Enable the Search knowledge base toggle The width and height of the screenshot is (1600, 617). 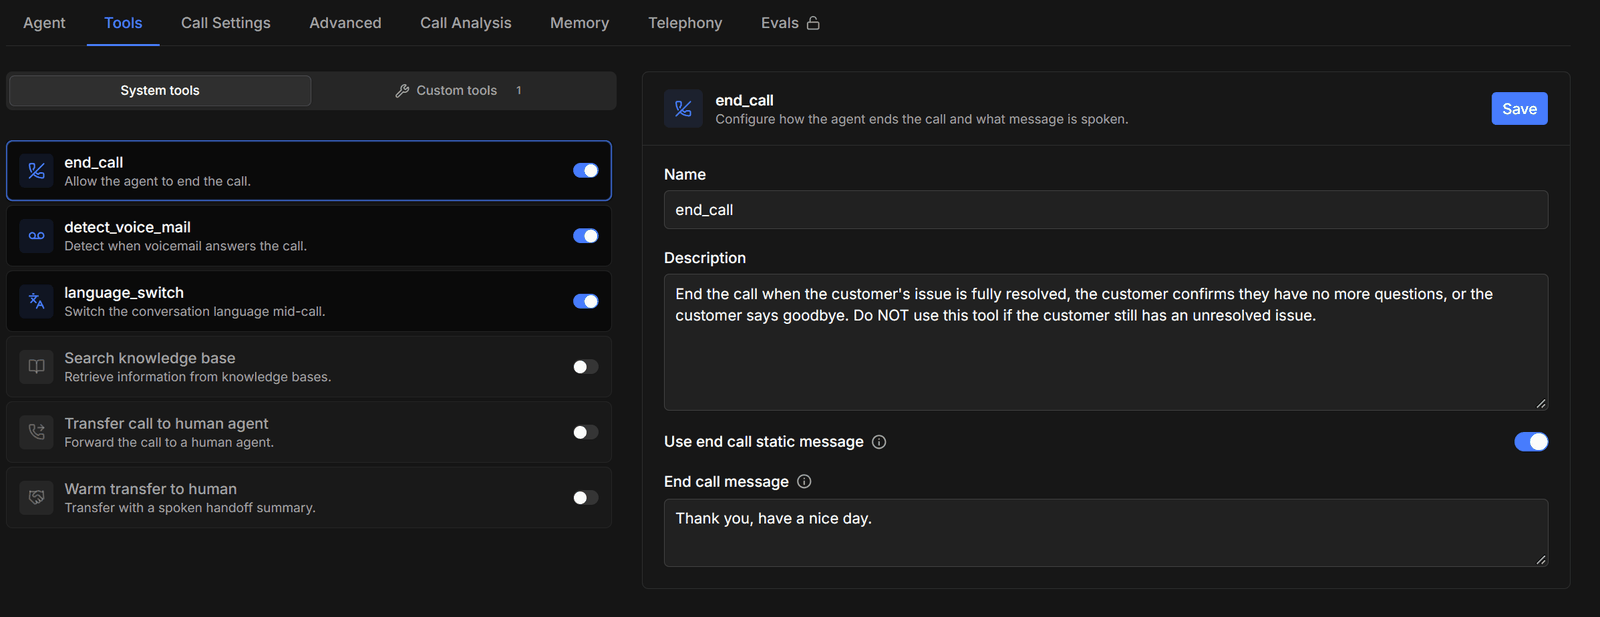pos(586,367)
